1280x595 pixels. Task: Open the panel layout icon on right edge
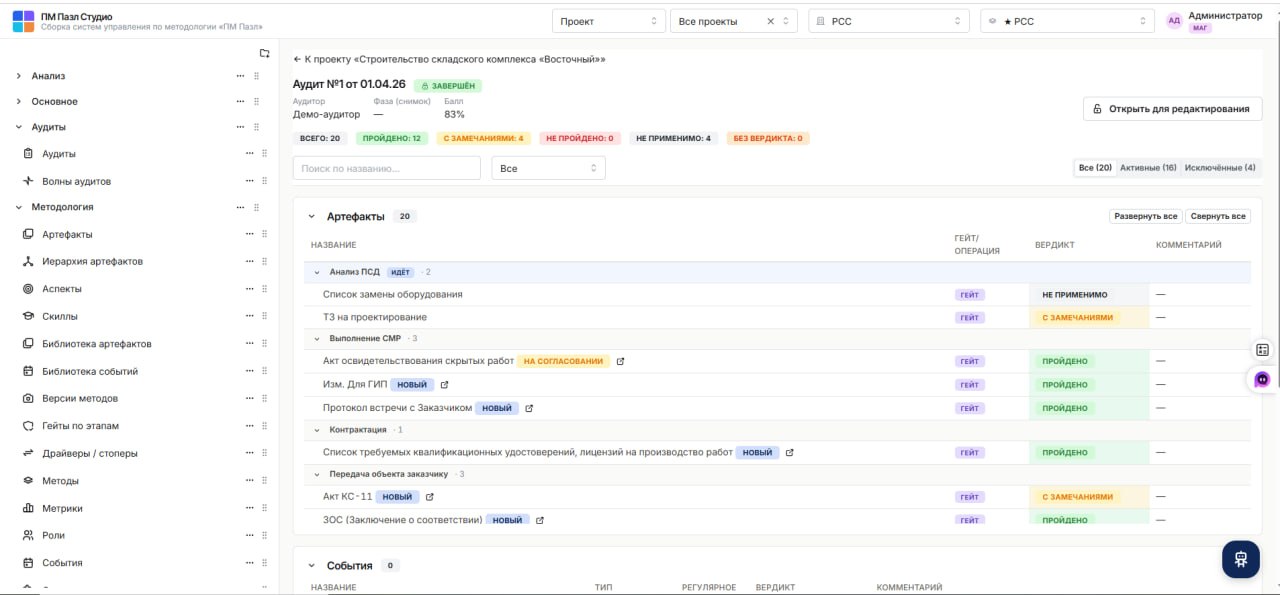[x=1262, y=350]
